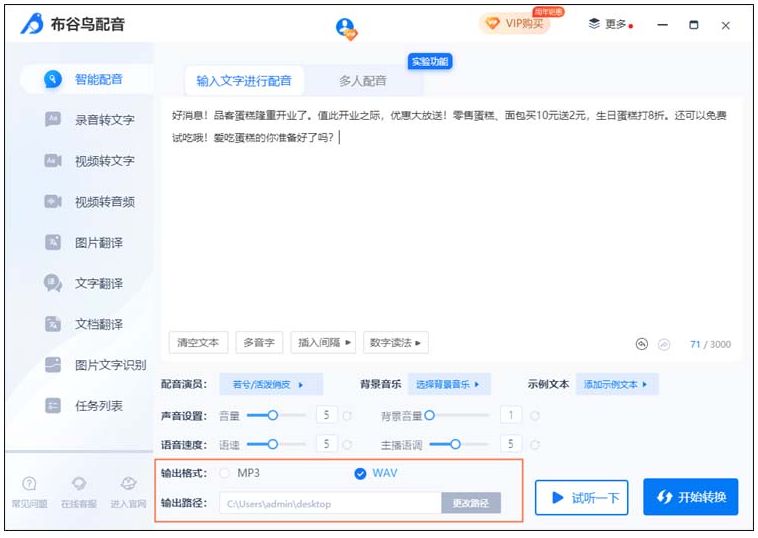Switch to the 多人配音 tab
Image resolution: width=758 pixels, height=538 pixels.
point(362,81)
